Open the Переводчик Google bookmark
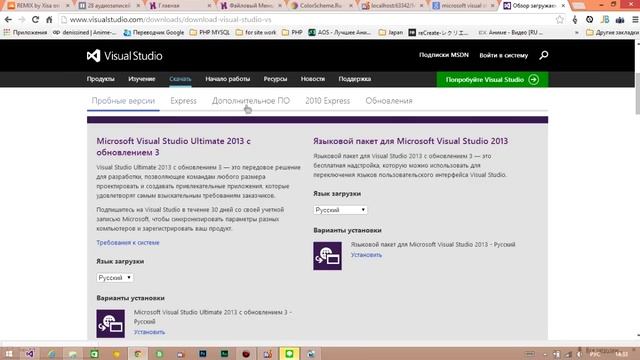 [x=154, y=32]
